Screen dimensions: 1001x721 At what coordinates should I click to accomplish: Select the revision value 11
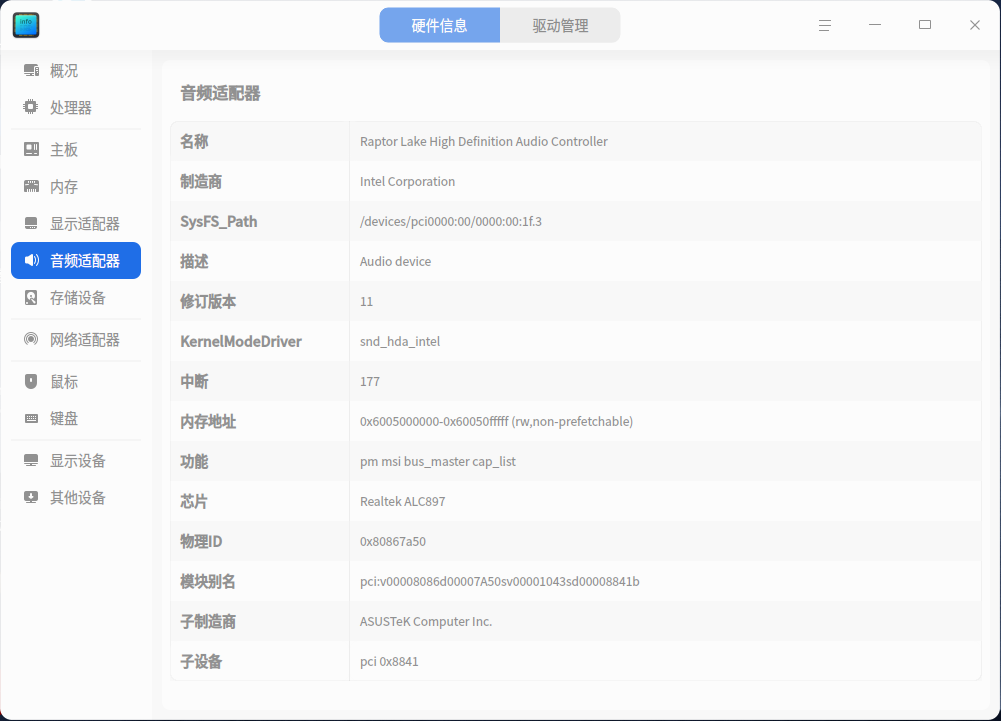pos(366,301)
